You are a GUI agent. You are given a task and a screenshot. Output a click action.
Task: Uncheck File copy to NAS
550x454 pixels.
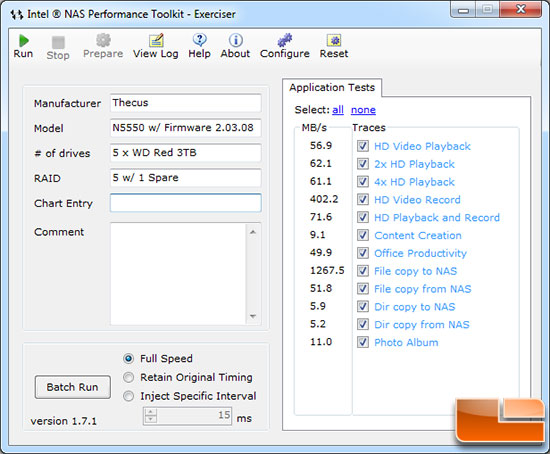(363, 271)
